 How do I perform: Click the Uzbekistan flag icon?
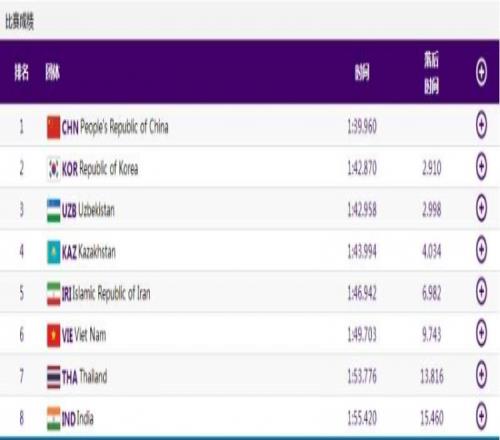pos(53,210)
